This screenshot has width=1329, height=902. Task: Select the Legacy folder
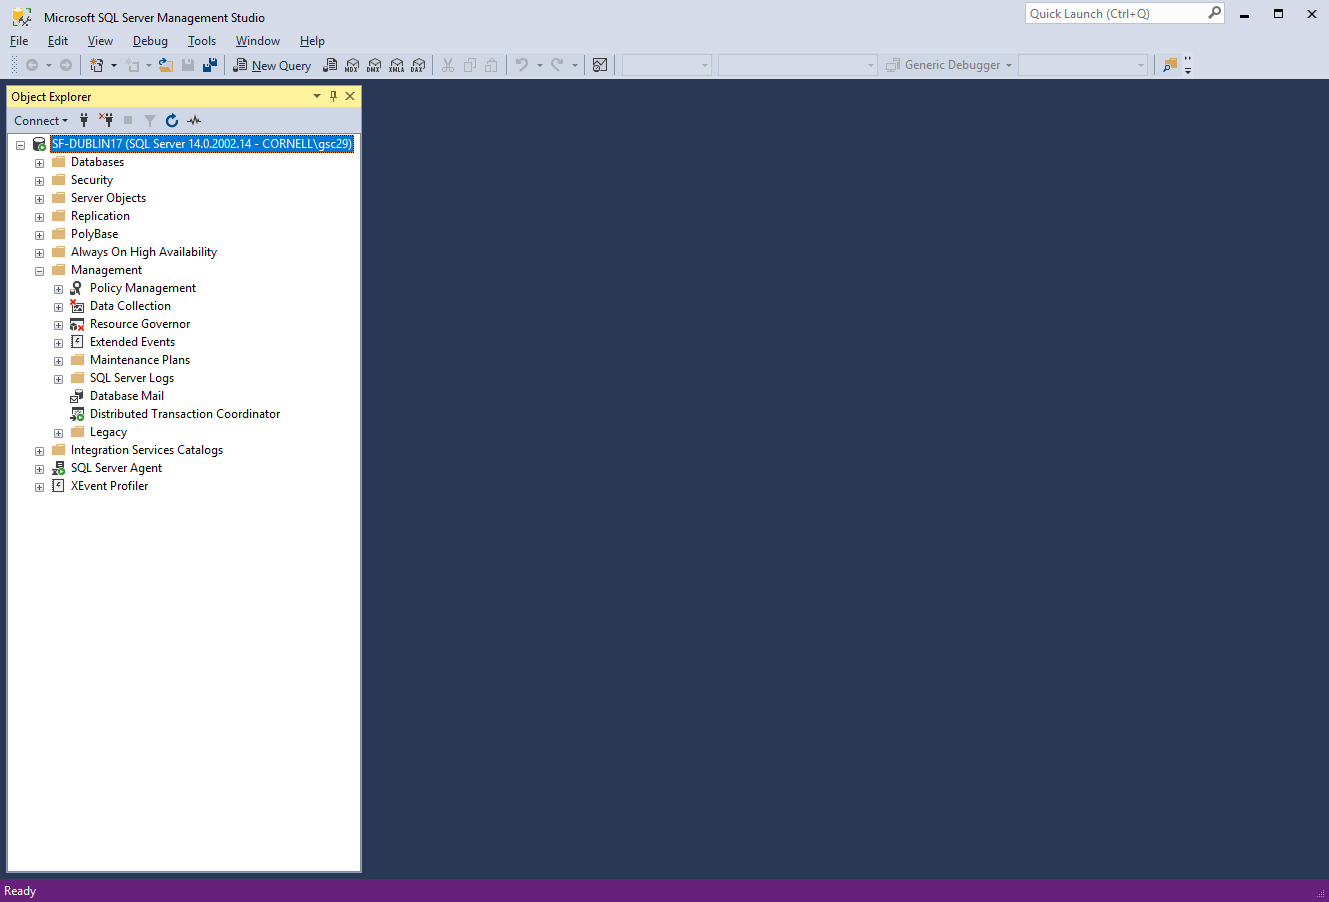pyautogui.click(x=108, y=432)
